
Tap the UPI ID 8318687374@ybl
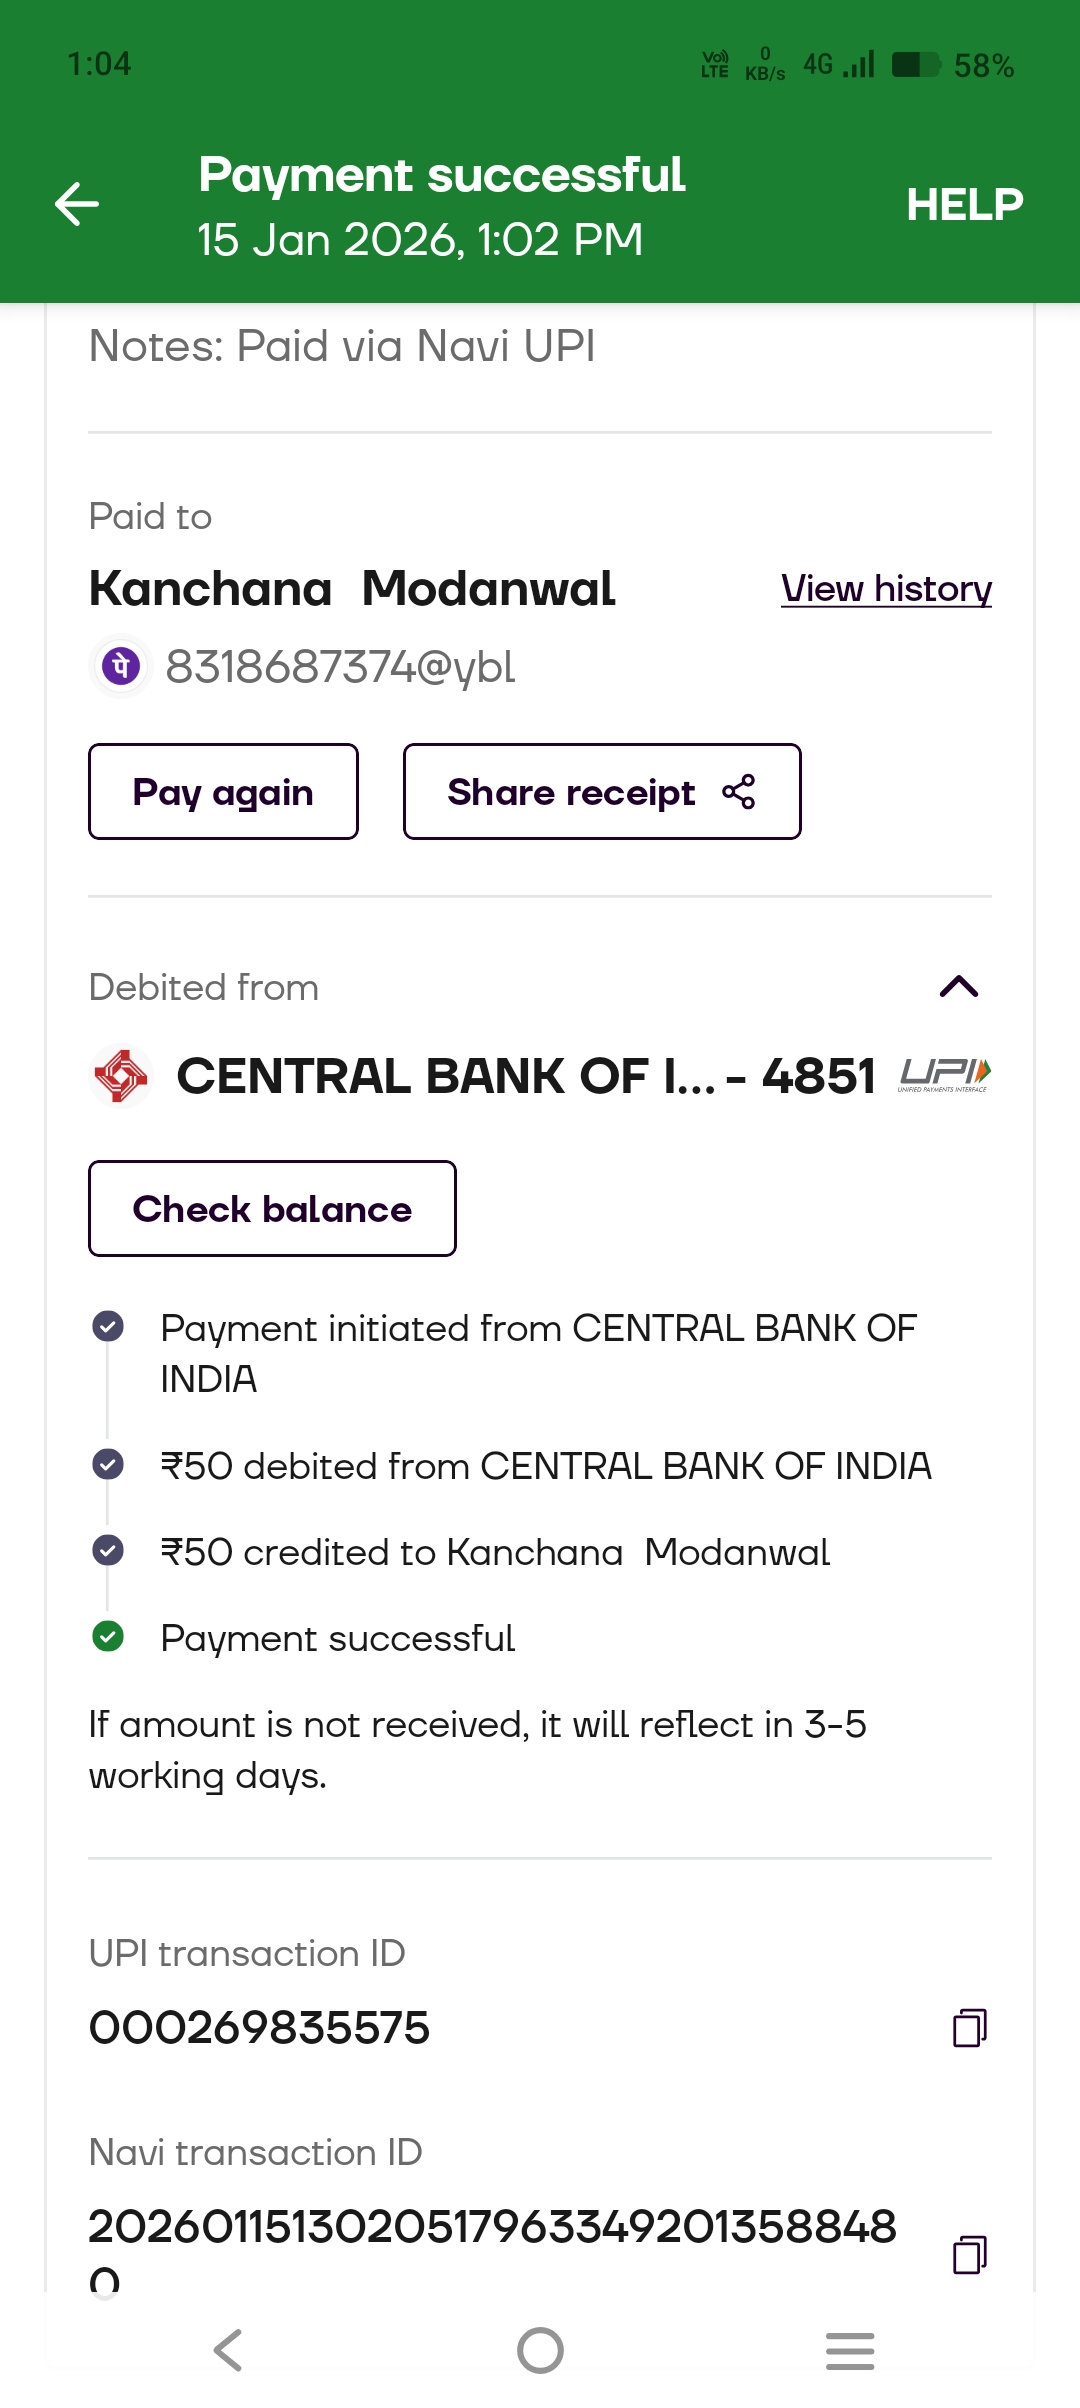point(340,667)
